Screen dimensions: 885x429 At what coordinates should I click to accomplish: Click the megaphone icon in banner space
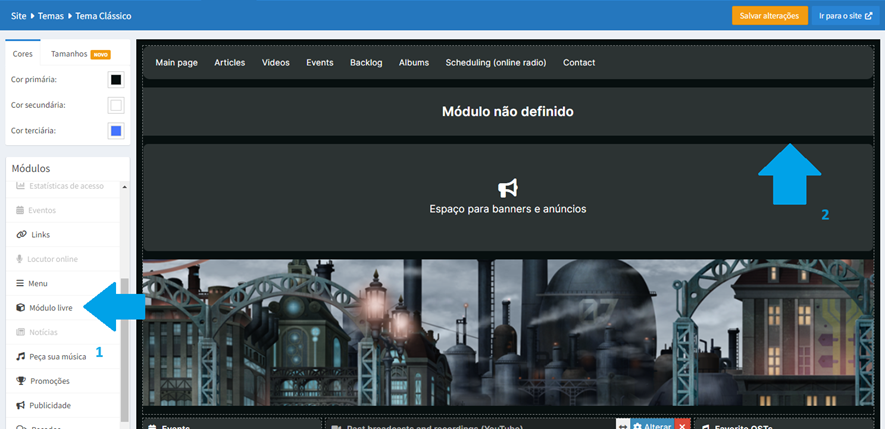(x=508, y=188)
